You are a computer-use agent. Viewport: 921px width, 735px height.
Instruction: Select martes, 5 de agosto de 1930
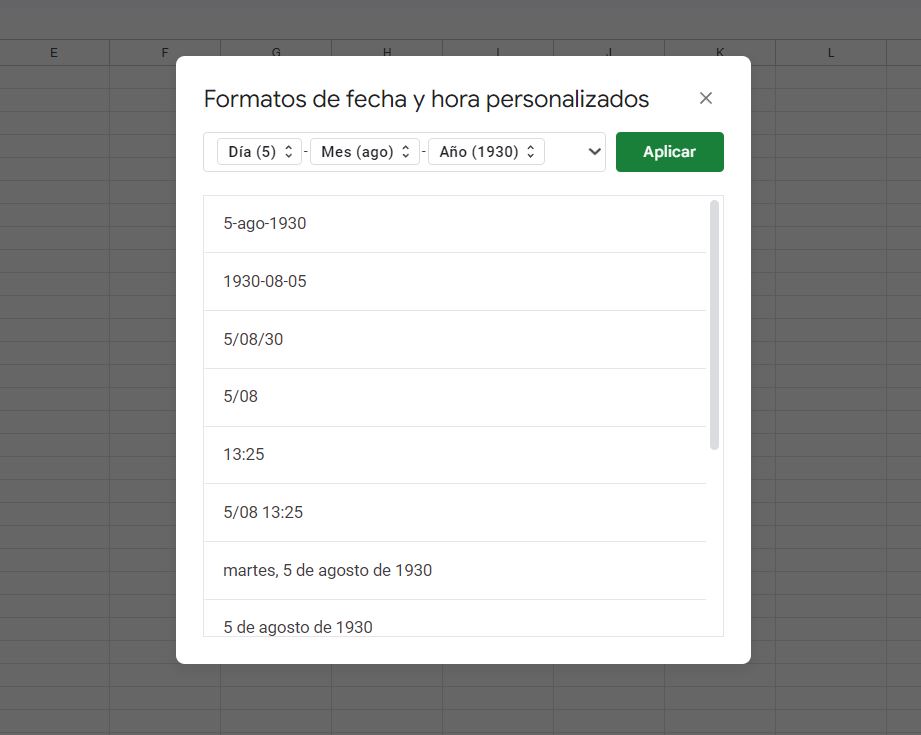pos(455,570)
